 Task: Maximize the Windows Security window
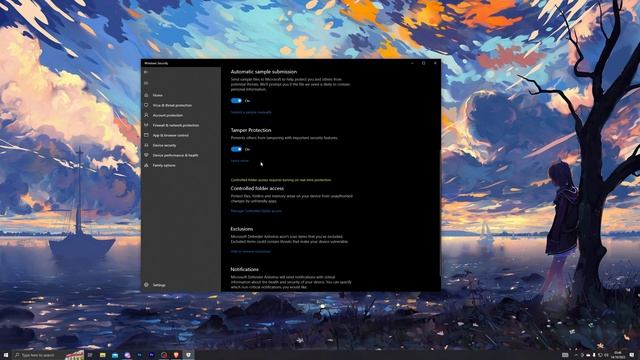(424, 63)
